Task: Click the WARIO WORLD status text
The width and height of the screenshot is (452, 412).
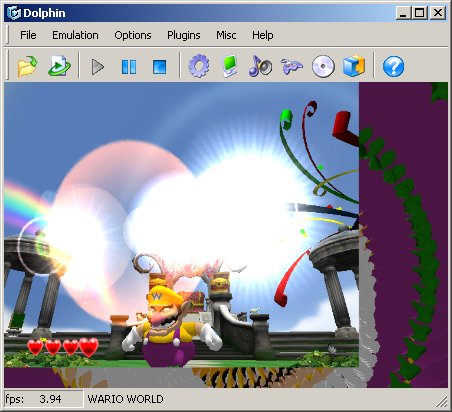Action: pos(125,399)
